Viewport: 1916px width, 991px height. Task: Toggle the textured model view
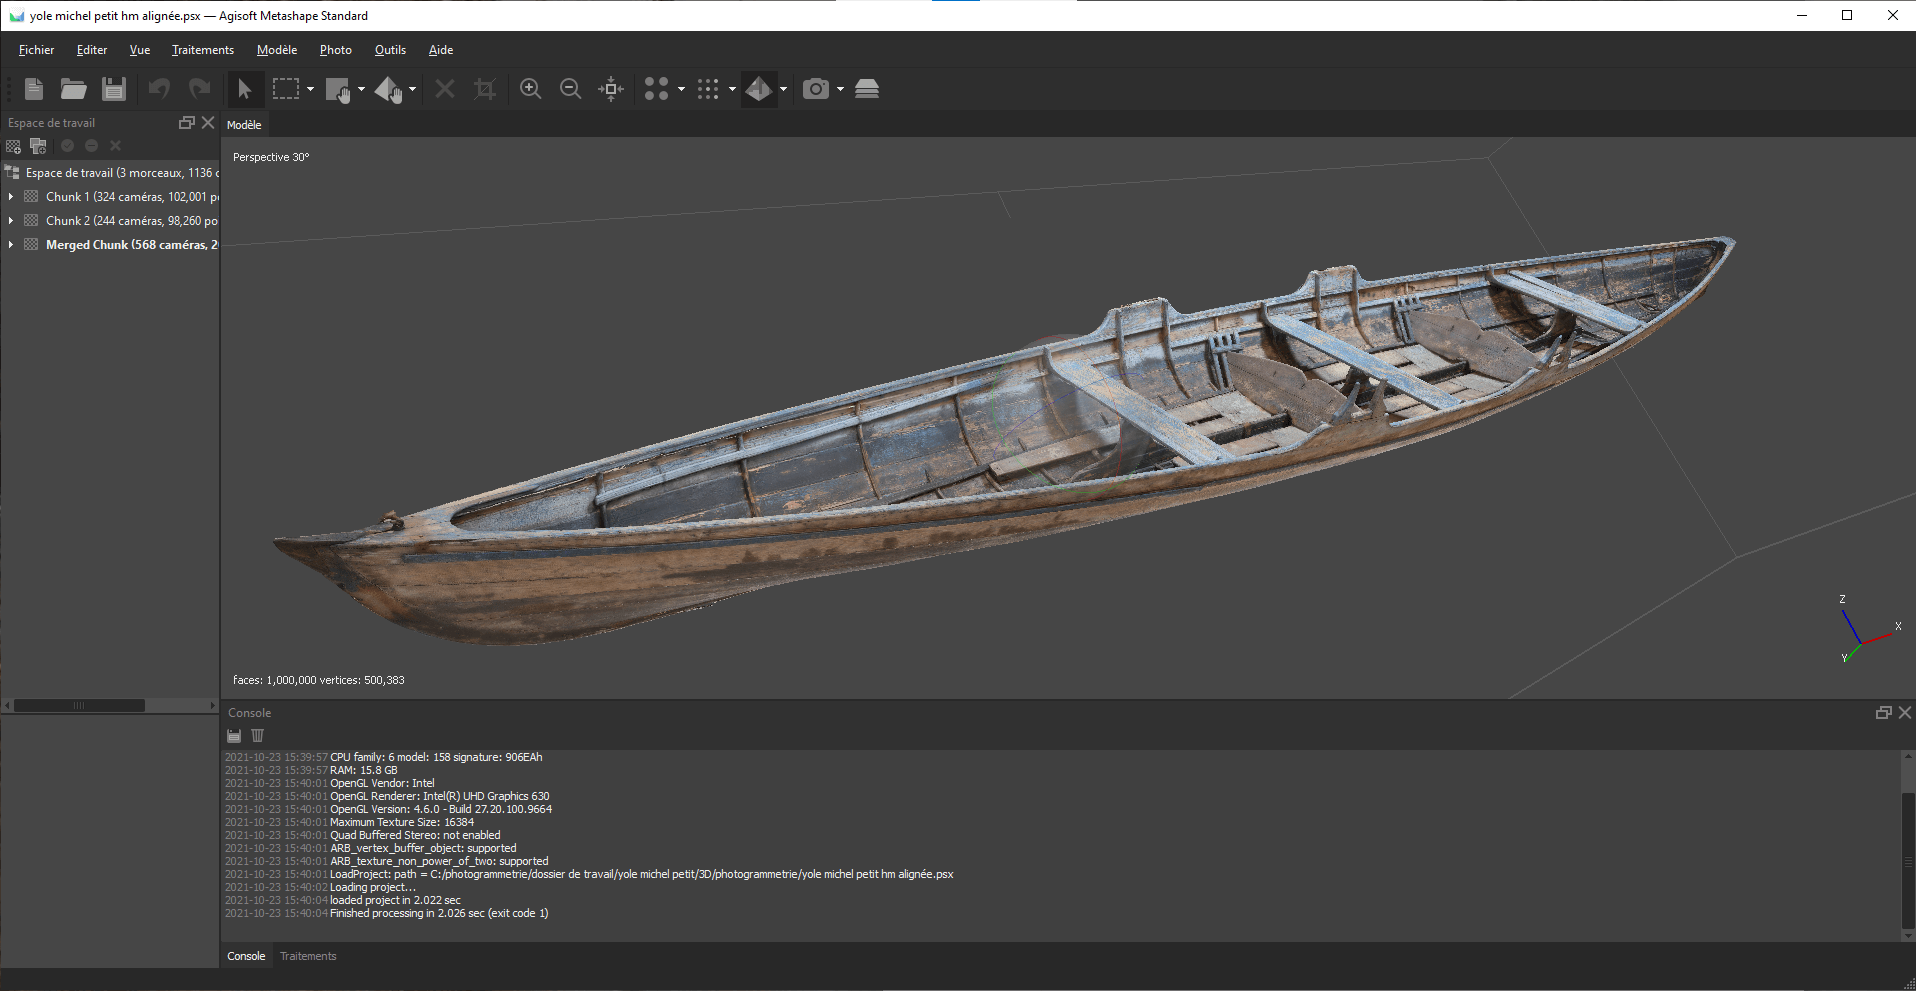pyautogui.click(x=759, y=89)
